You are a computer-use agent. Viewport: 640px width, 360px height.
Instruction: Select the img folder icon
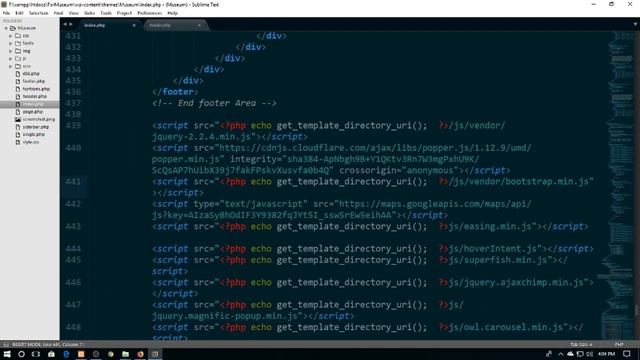(18, 51)
